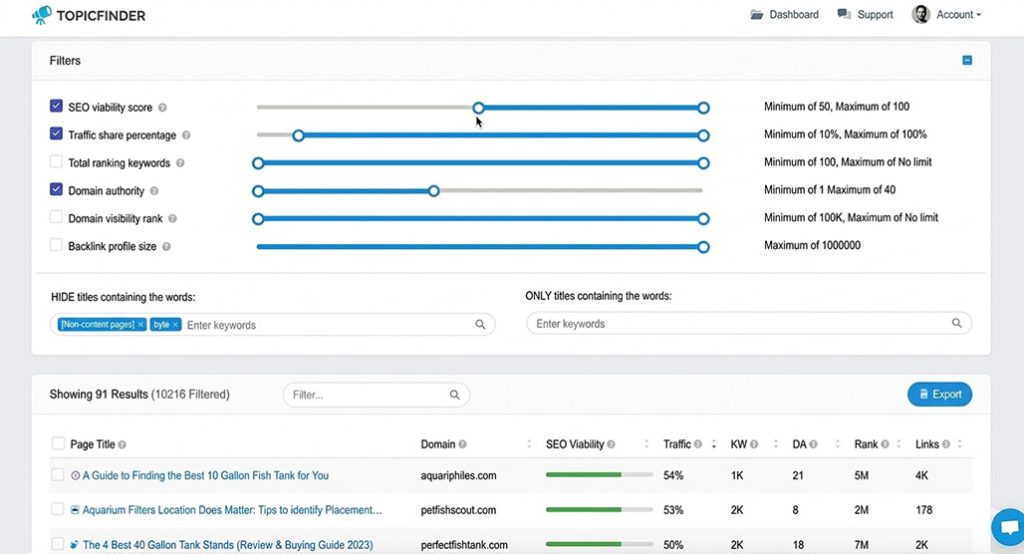Uncheck the SEO viability score filter
The image size is (1024, 554).
tap(56, 106)
